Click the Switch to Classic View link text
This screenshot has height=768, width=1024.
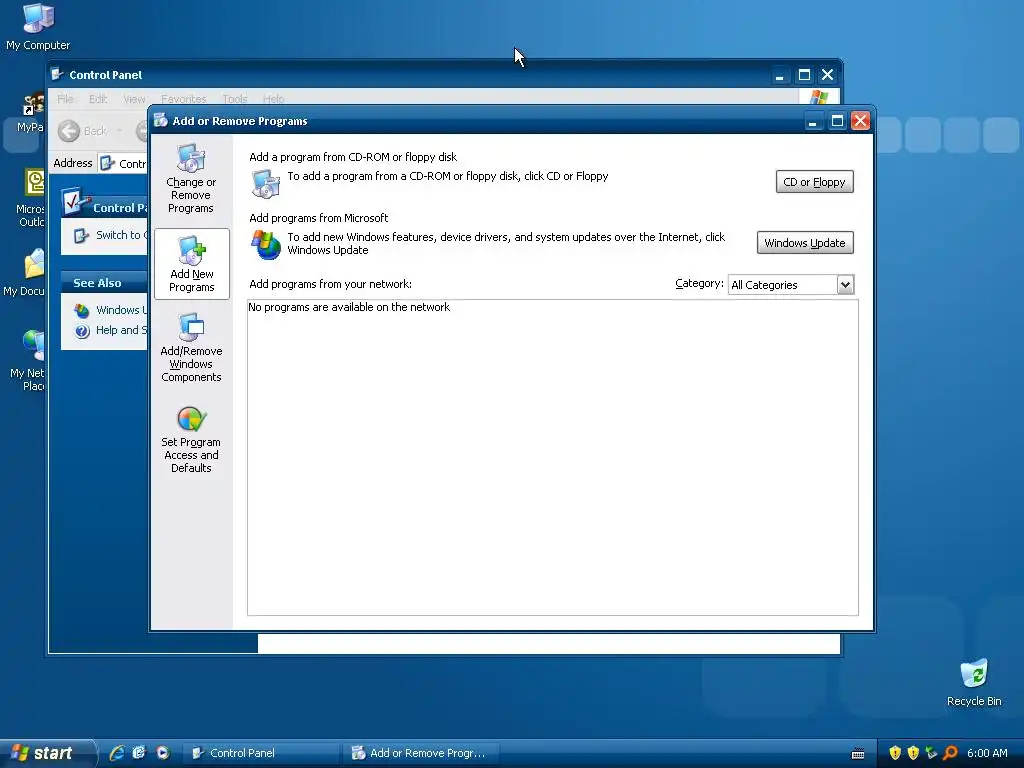121,235
